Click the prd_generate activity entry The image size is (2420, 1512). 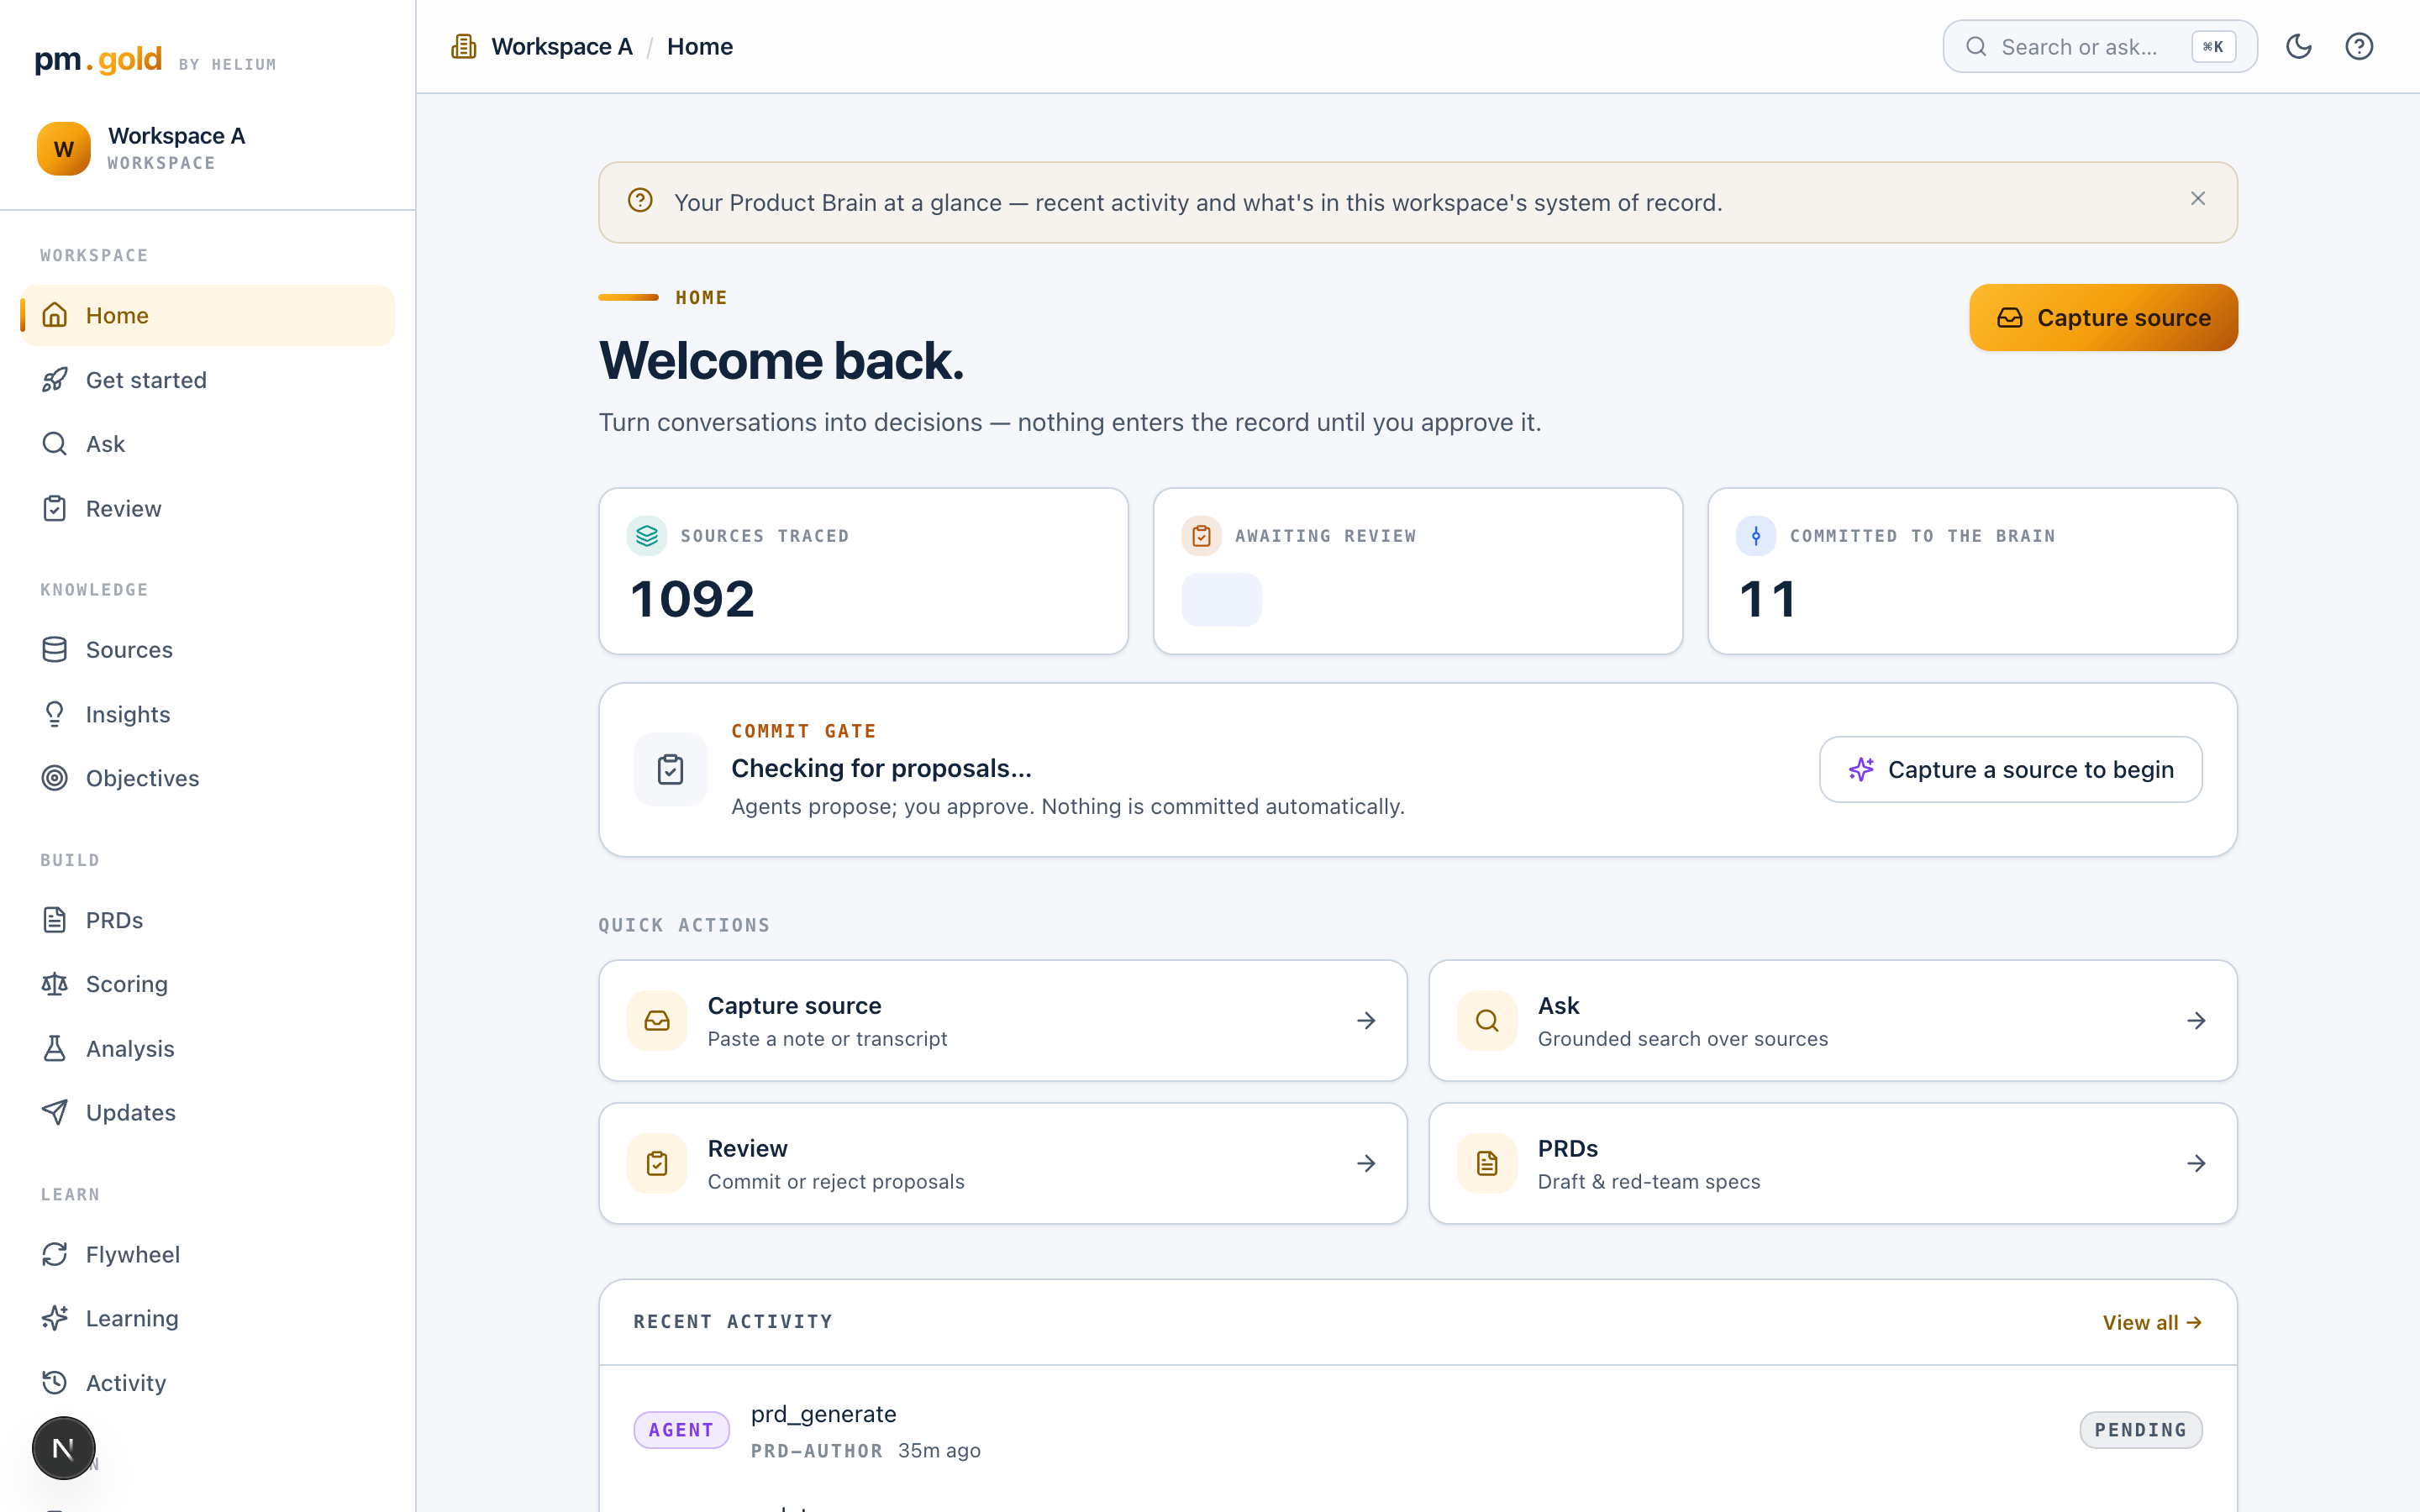1418,1431
